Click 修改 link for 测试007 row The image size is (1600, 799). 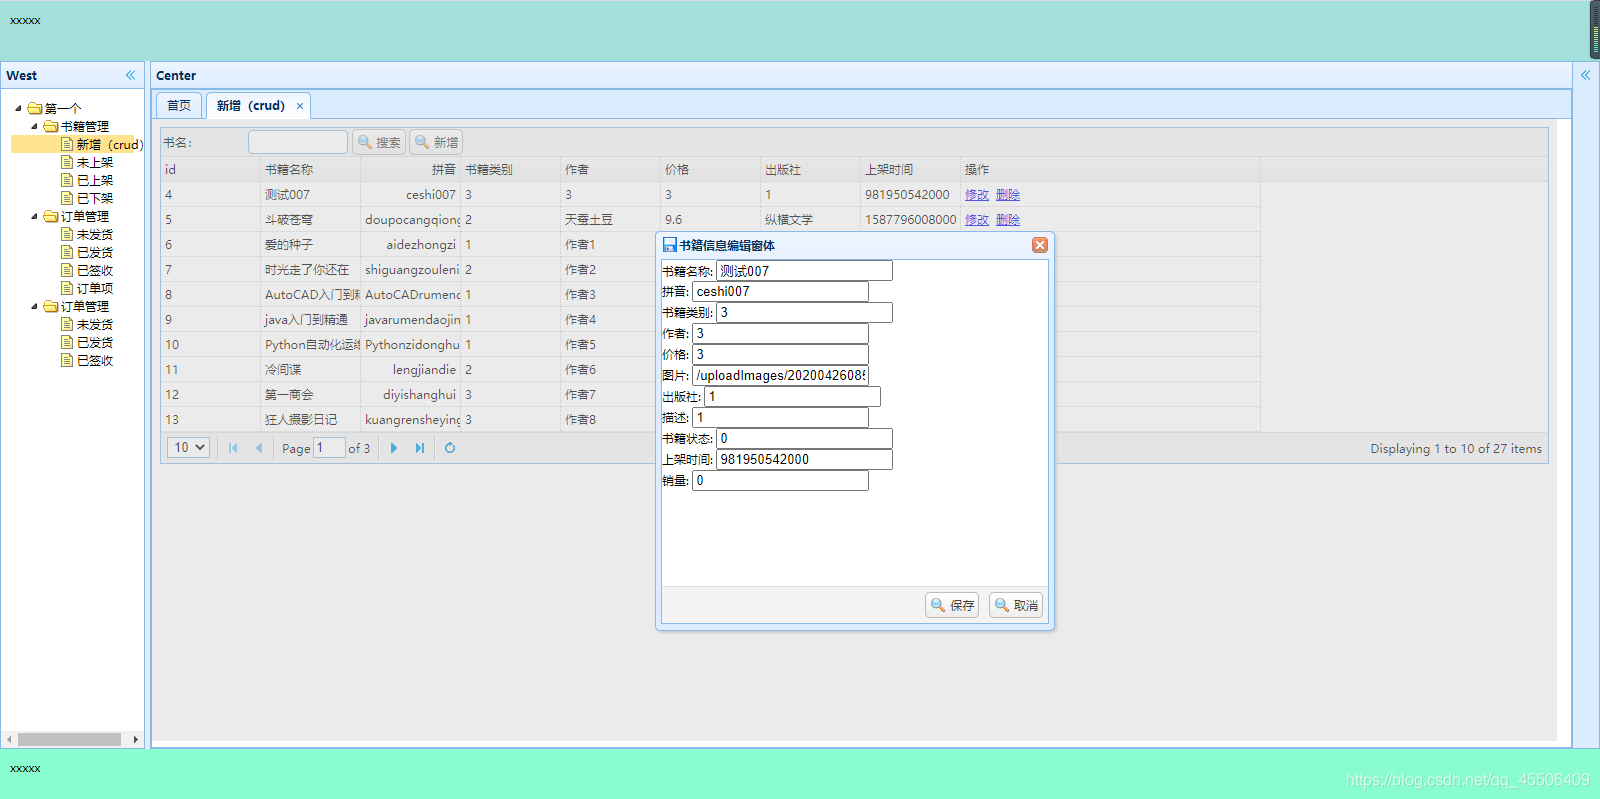pos(977,195)
